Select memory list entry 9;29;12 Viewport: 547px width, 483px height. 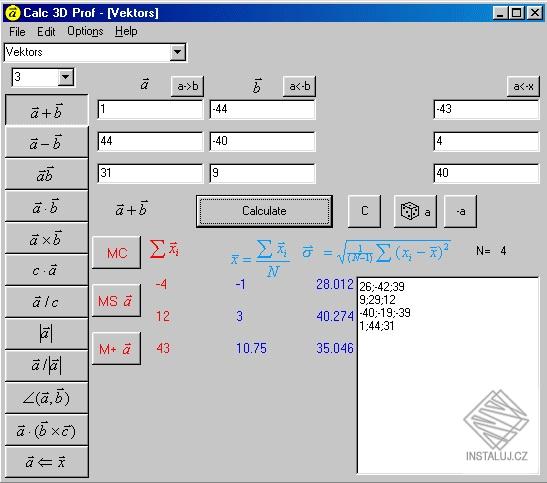[377, 300]
